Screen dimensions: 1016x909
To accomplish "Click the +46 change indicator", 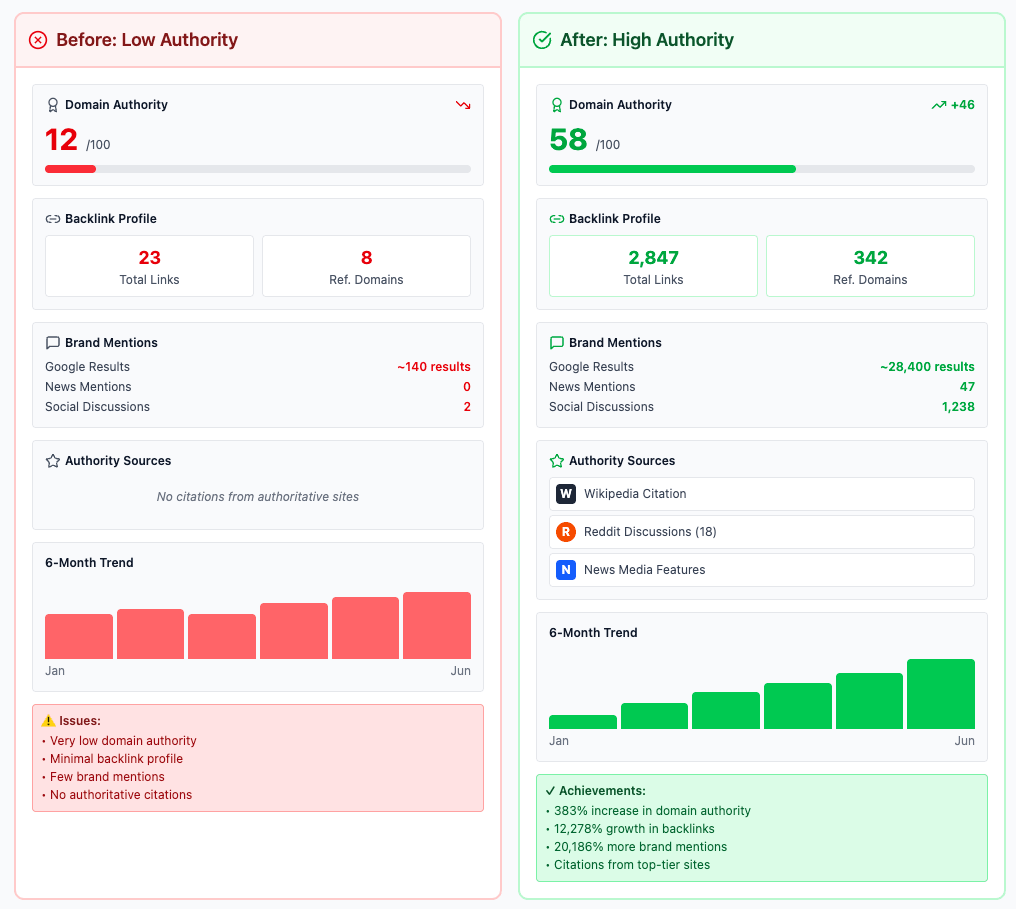I will (962, 105).
